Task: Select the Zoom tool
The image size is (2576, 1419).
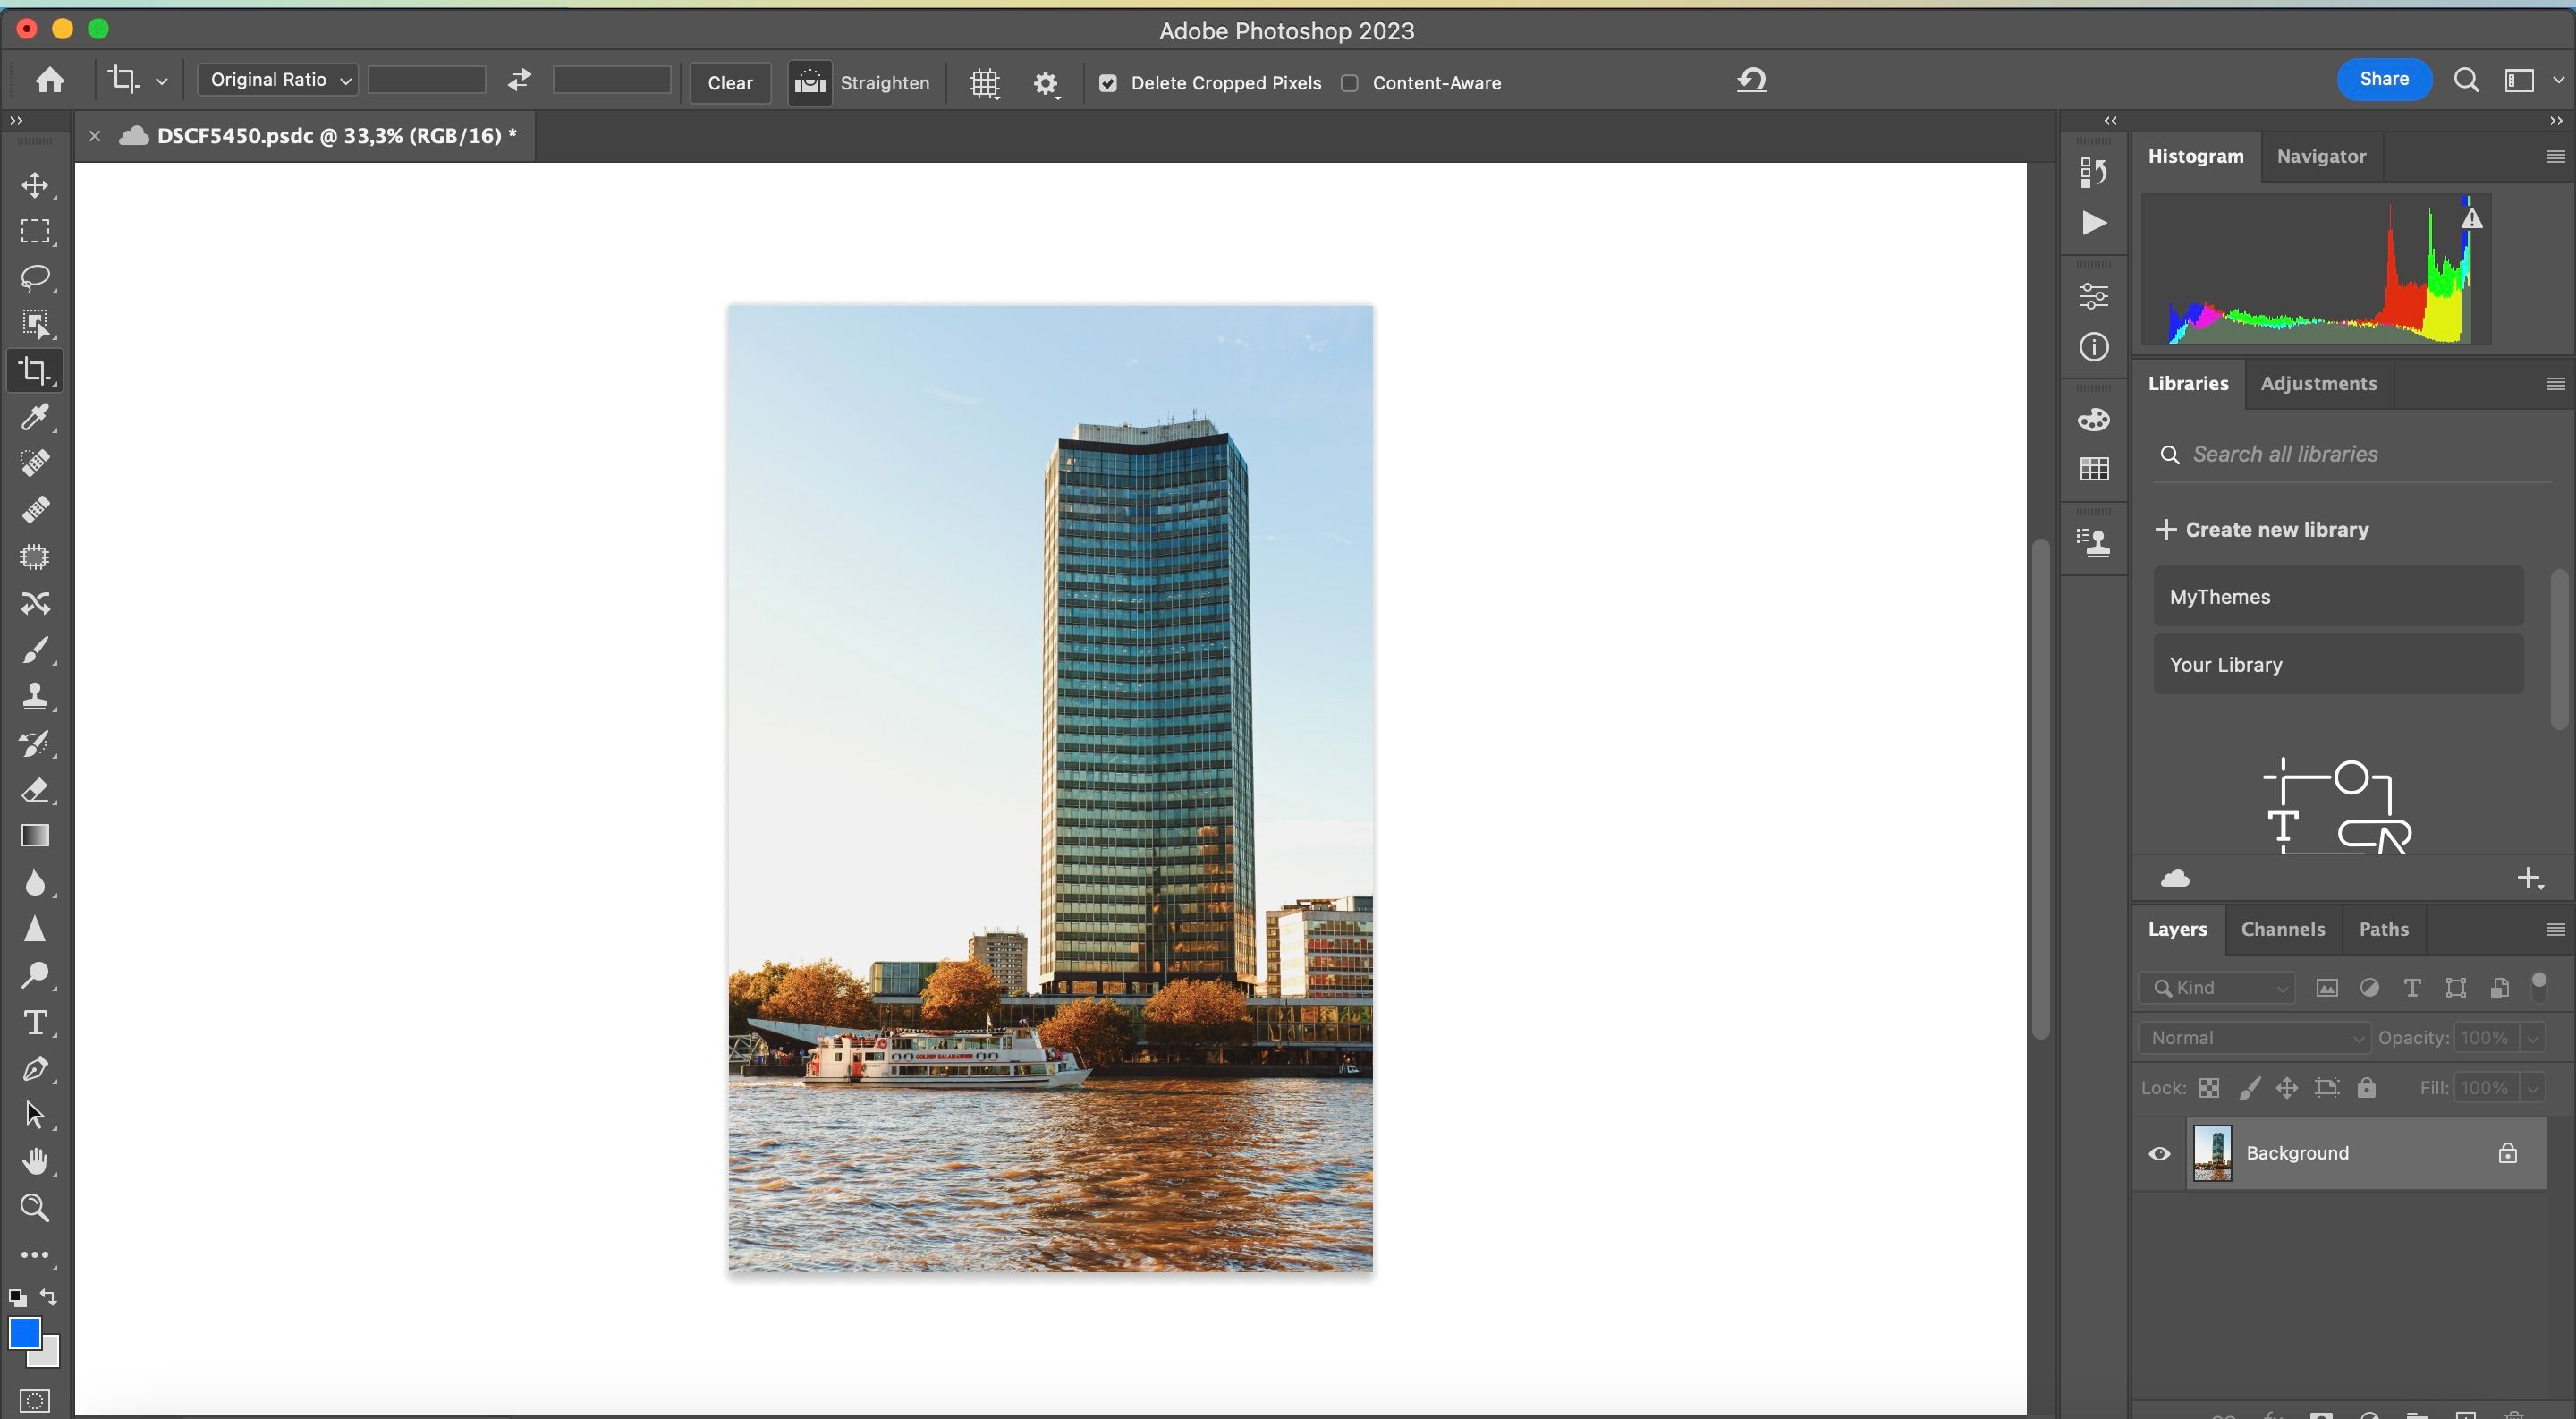Action: [x=36, y=1209]
